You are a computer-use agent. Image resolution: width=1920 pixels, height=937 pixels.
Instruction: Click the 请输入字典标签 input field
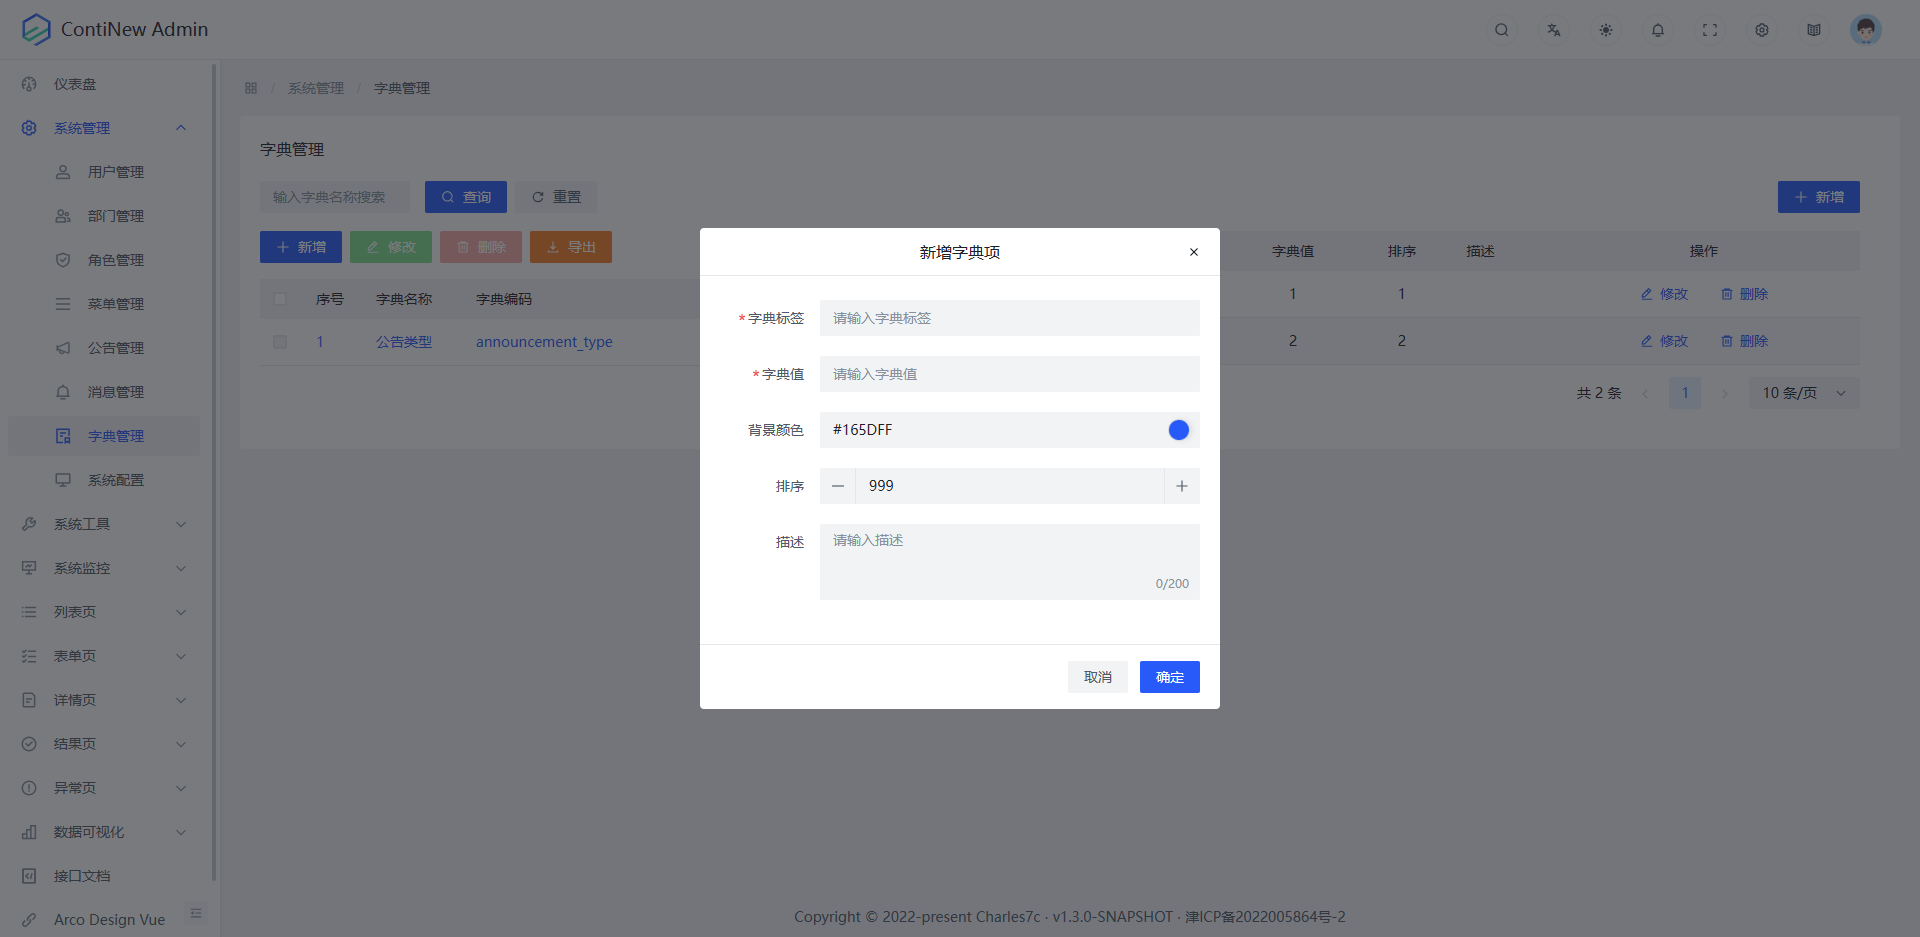point(1009,317)
